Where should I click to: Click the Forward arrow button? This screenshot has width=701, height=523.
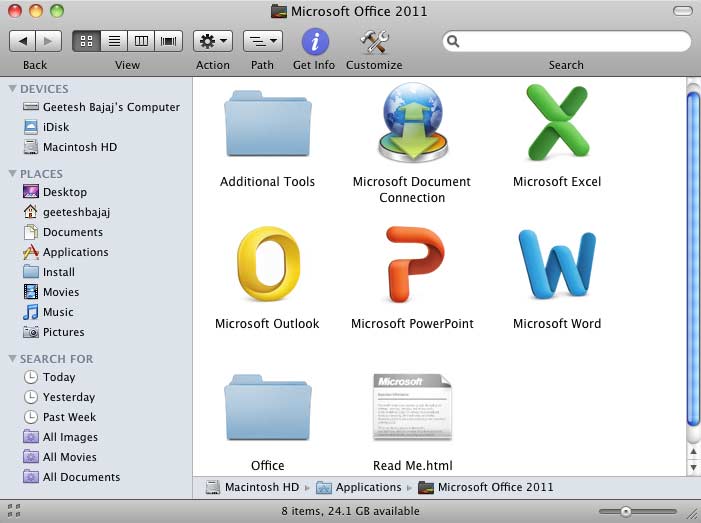tap(48, 42)
